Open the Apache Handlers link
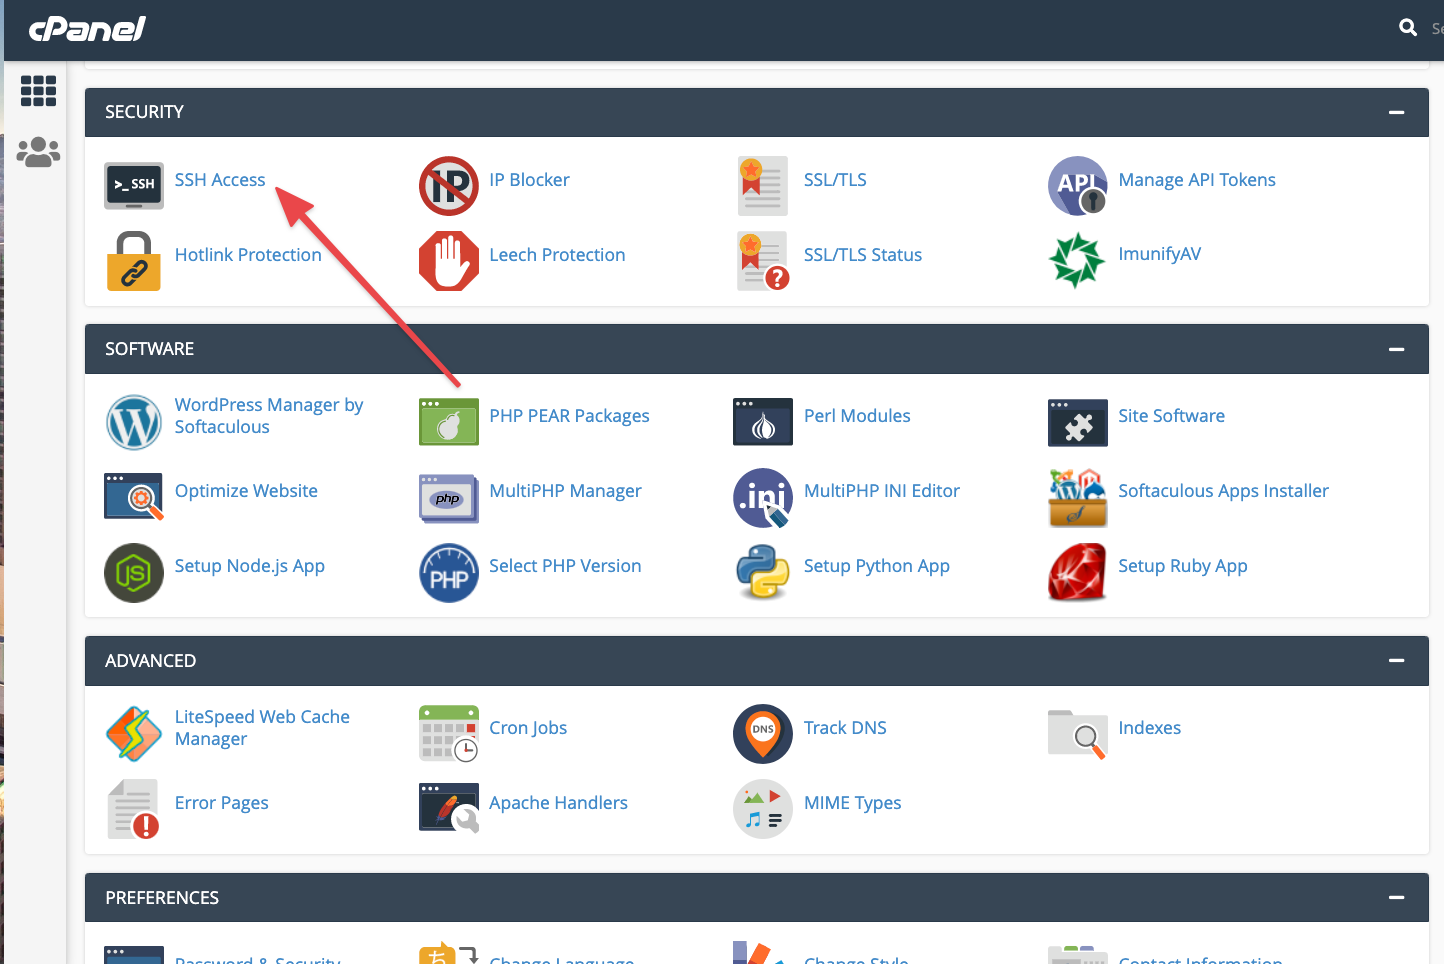Viewport: 1444px width, 964px height. [558, 803]
